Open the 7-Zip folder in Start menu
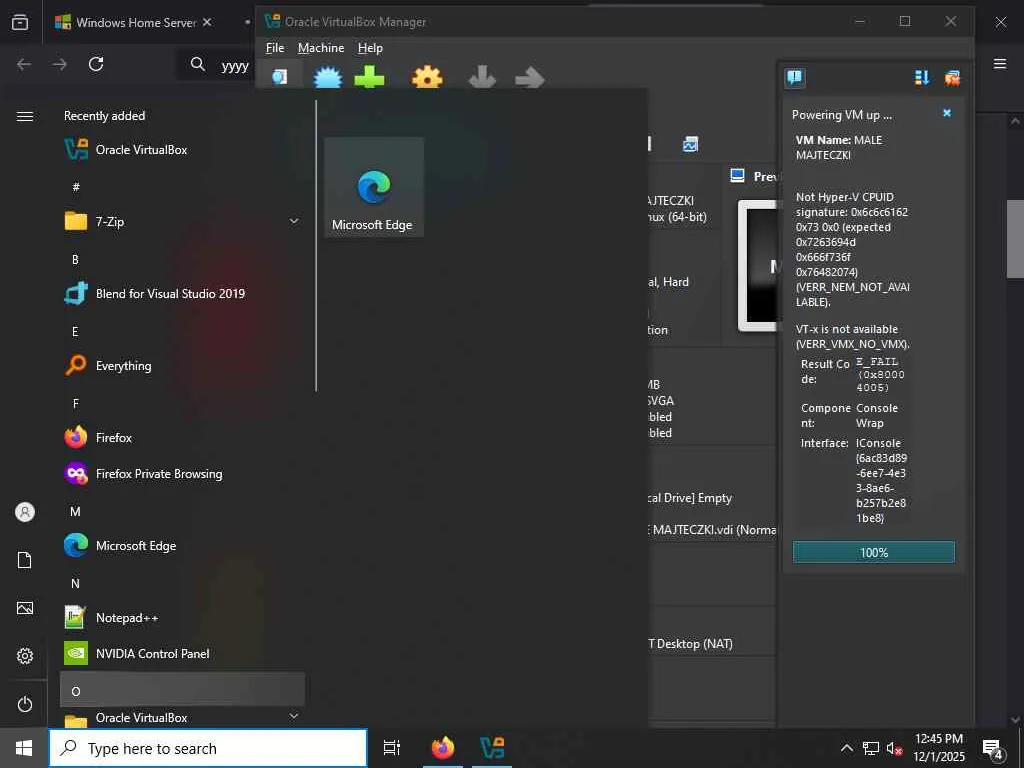The image size is (1024, 768). pos(182,221)
